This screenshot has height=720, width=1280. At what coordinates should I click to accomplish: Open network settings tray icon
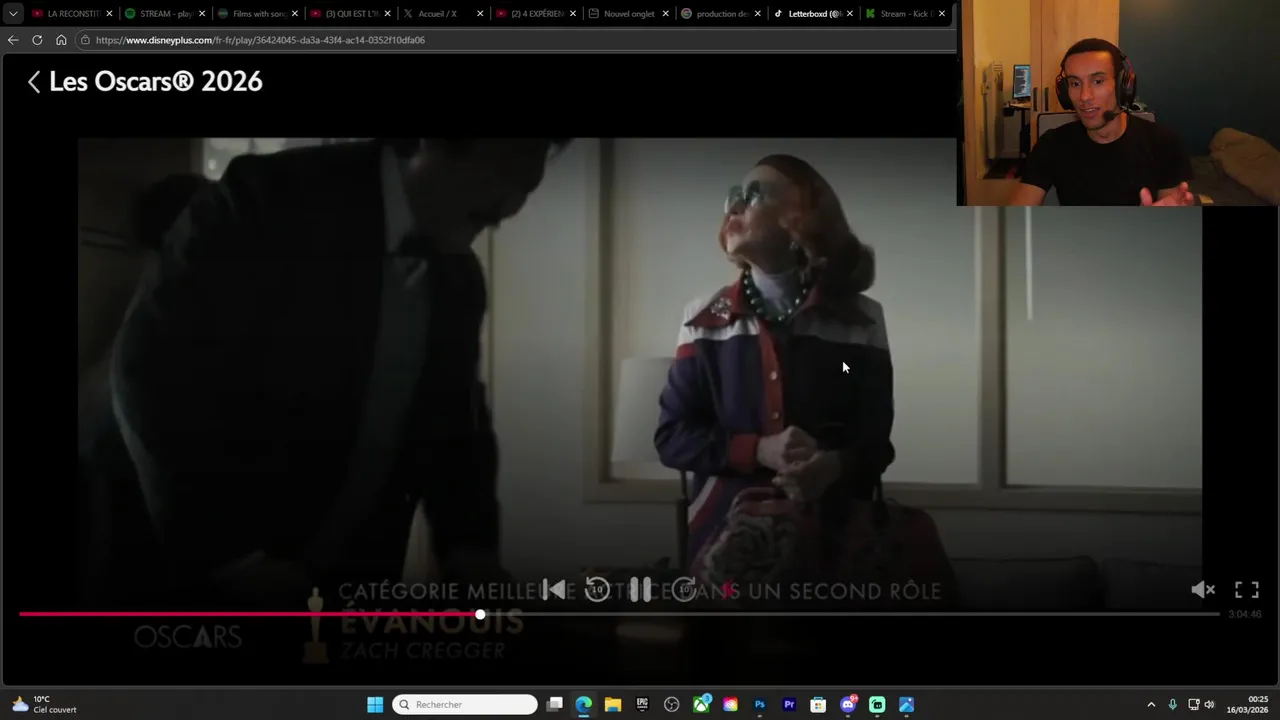click(1194, 704)
